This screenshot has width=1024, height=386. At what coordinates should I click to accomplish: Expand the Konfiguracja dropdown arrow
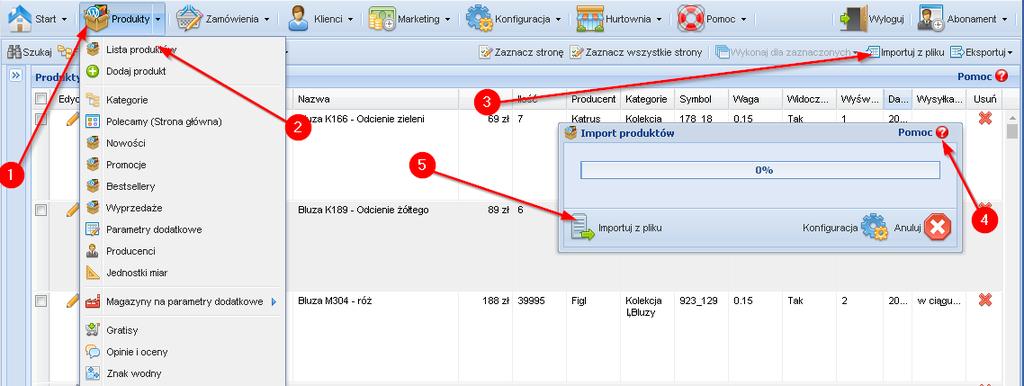point(558,20)
